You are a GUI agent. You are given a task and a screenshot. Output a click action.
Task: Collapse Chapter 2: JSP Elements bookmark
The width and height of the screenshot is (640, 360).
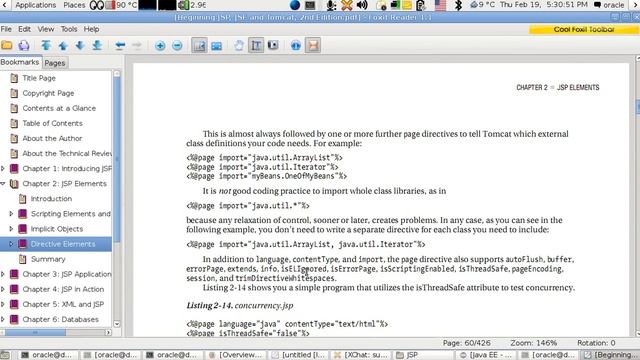click(x=3, y=183)
